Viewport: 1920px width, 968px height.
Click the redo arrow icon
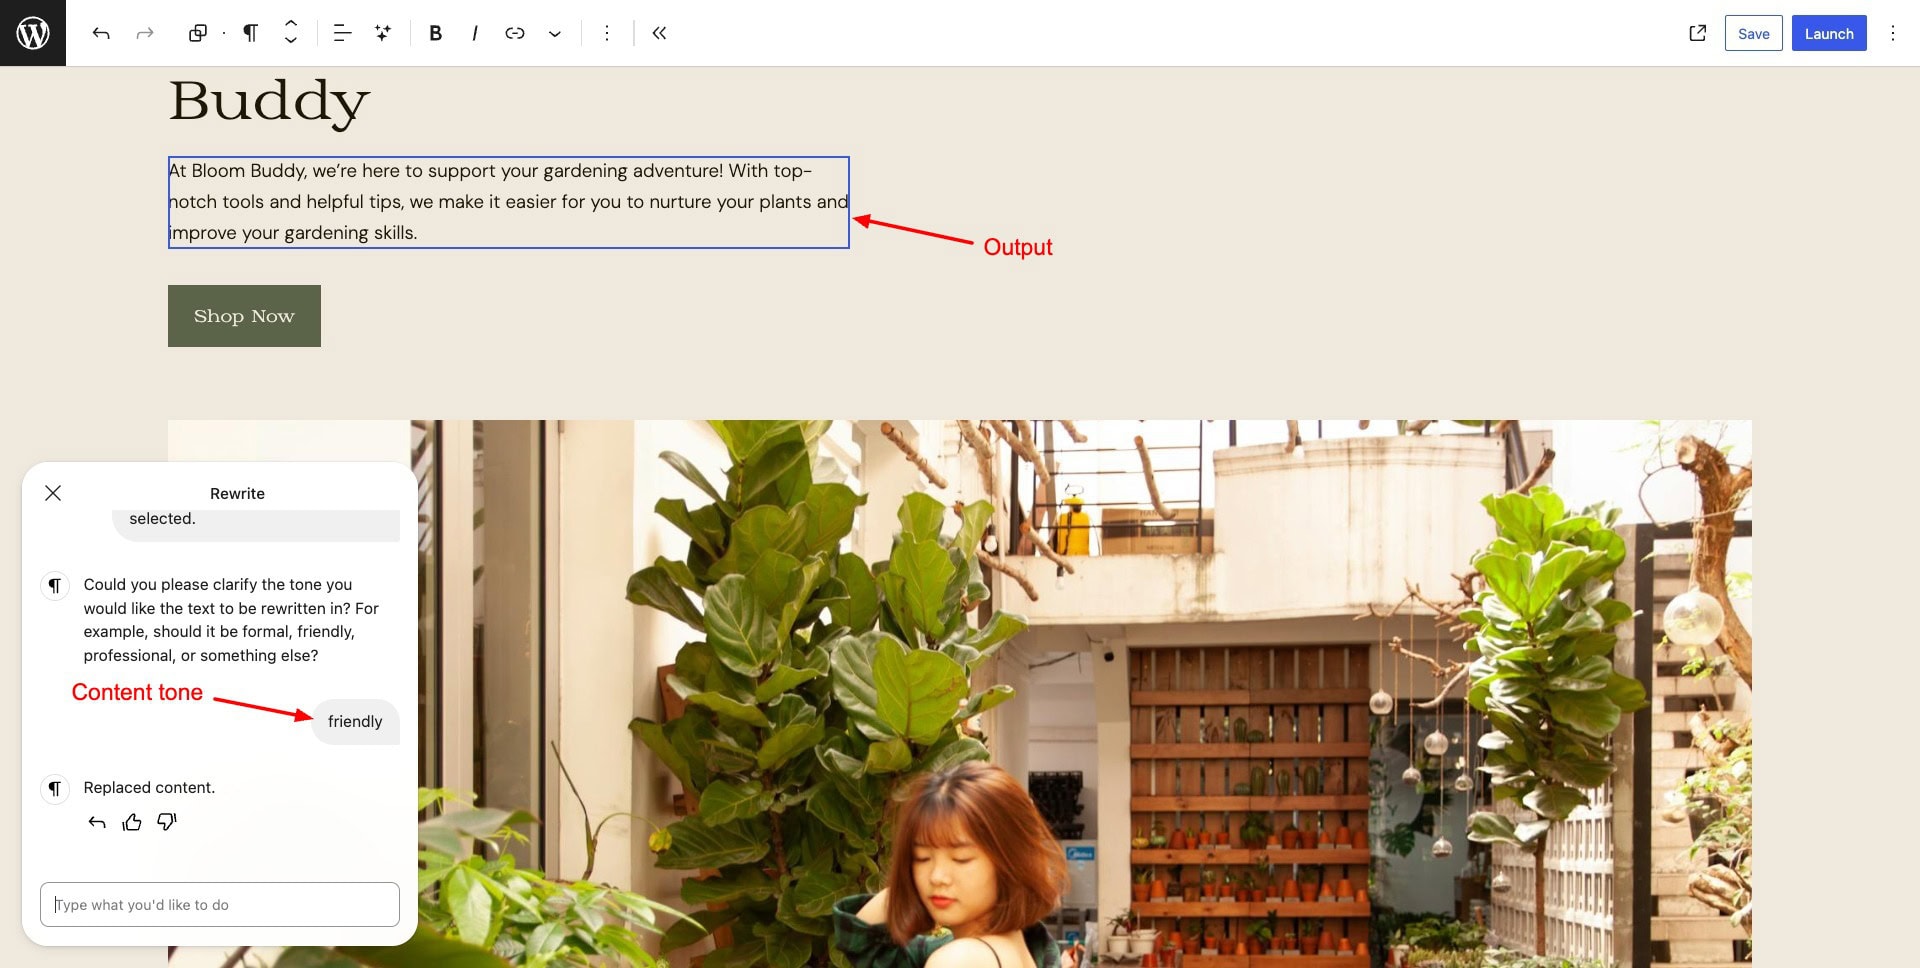145,33
